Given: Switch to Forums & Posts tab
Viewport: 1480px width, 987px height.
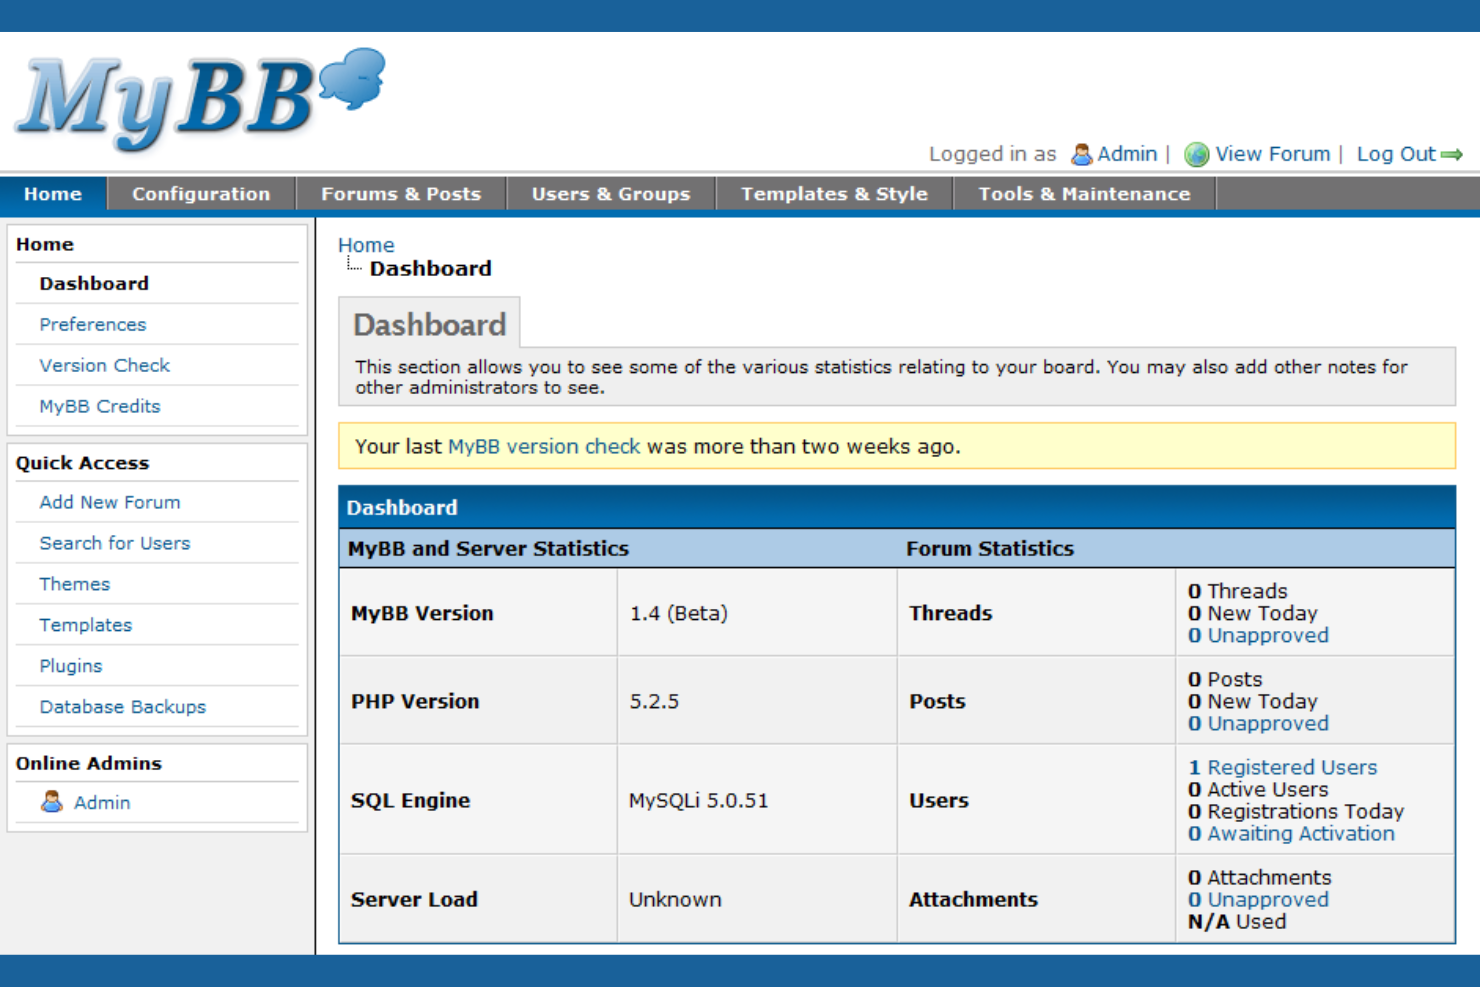Looking at the screenshot, I should coord(401,194).
